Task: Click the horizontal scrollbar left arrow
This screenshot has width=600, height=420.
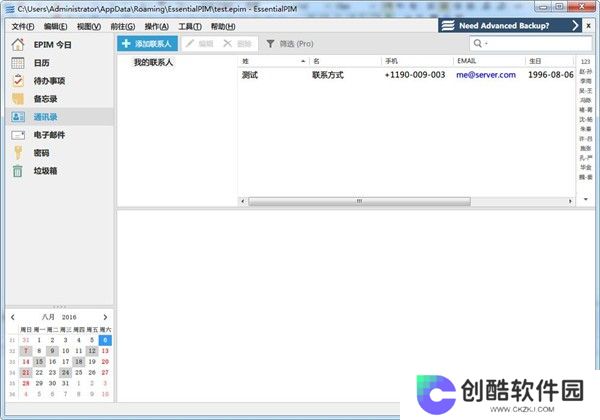Action: pos(243,201)
